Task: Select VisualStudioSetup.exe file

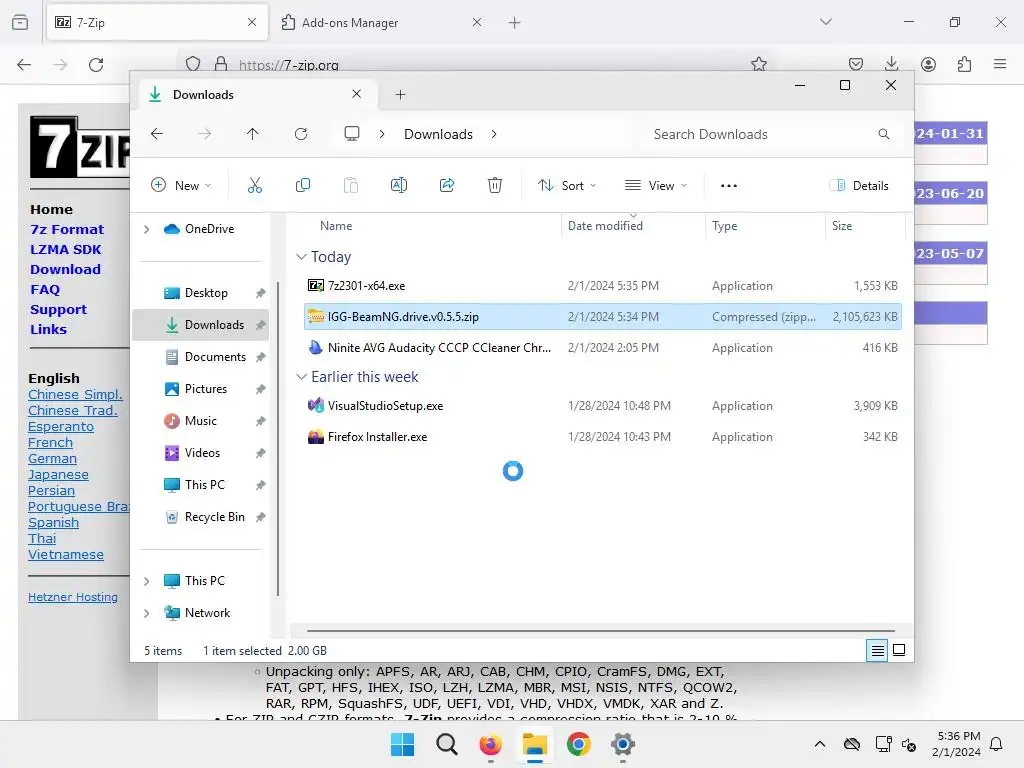Action: (x=603, y=406)
